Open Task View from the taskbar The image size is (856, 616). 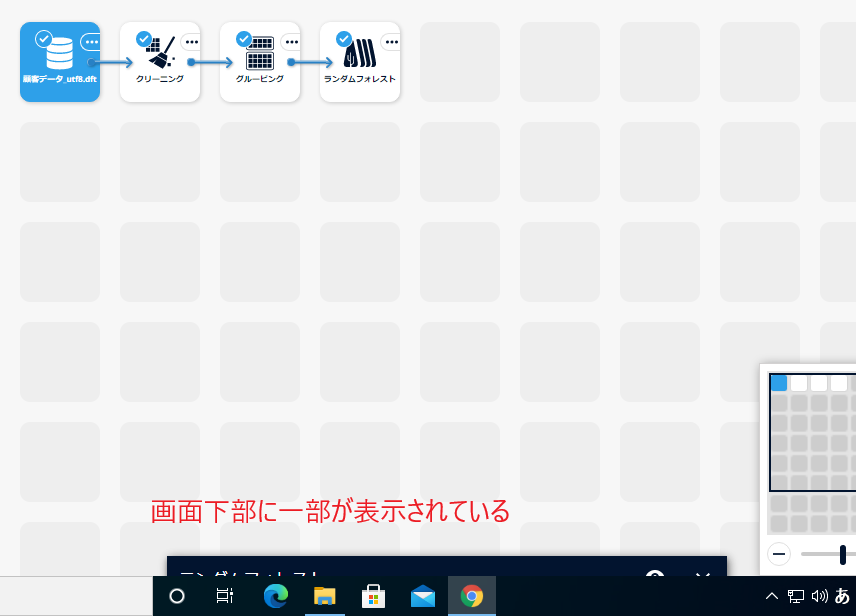224,596
